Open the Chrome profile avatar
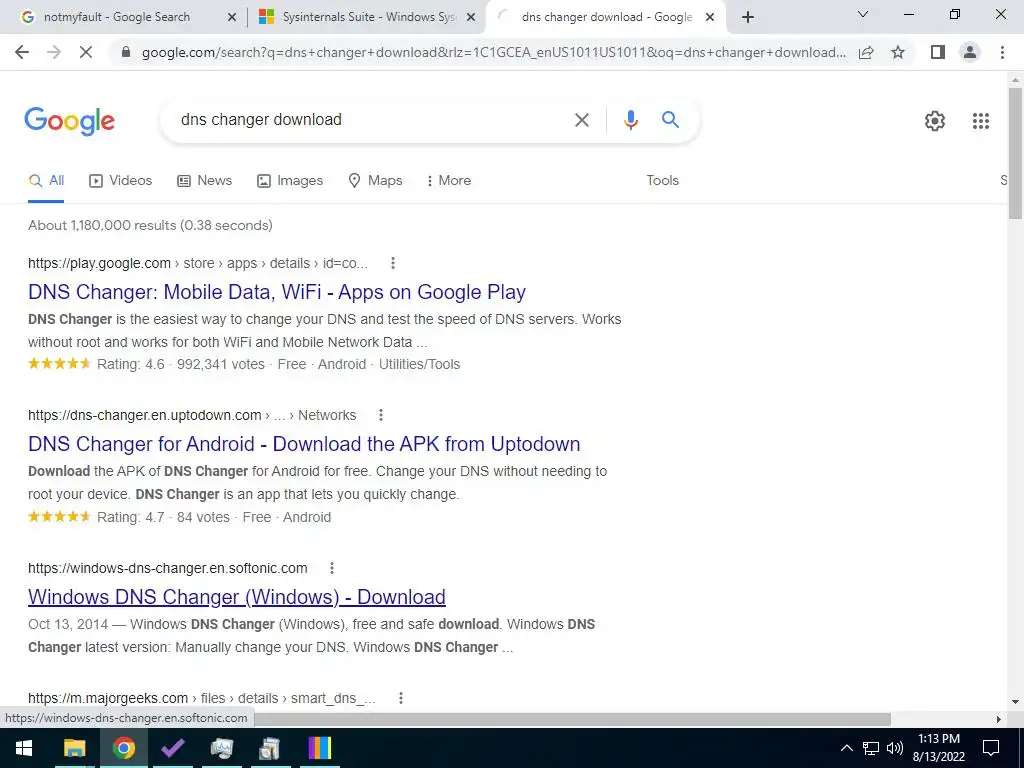The height and width of the screenshot is (768, 1024). pos(970,52)
